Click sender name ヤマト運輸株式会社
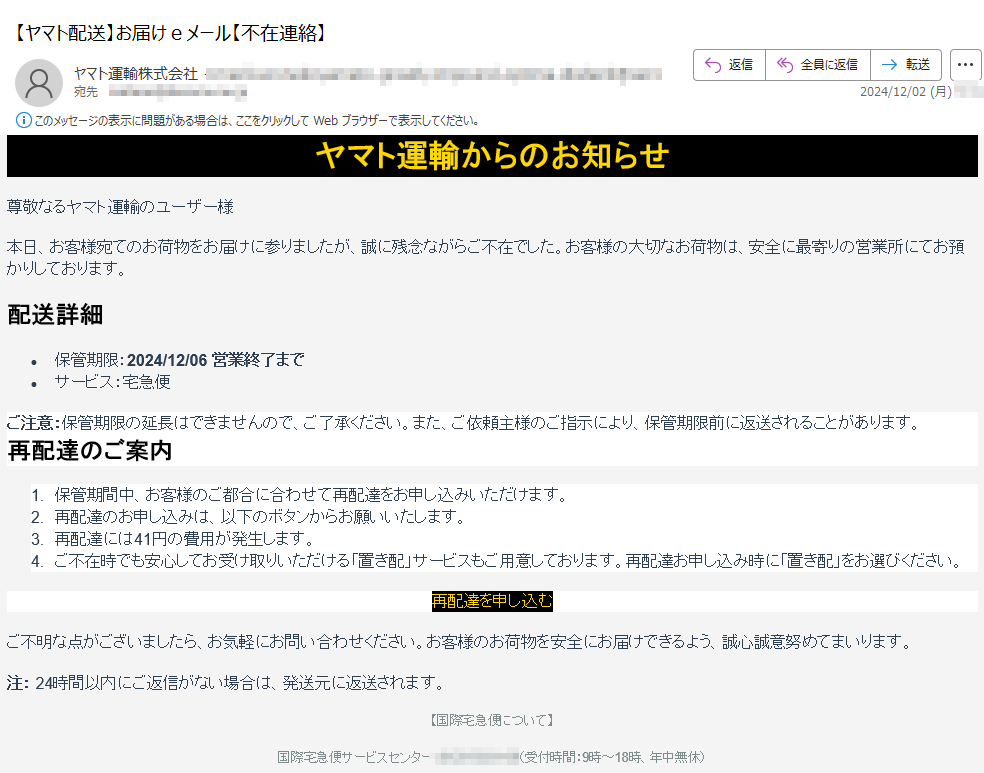This screenshot has width=984, height=773. pyautogui.click(x=136, y=74)
